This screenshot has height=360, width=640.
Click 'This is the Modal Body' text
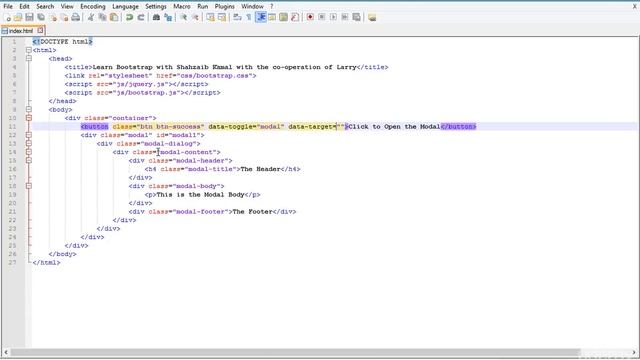coord(200,195)
